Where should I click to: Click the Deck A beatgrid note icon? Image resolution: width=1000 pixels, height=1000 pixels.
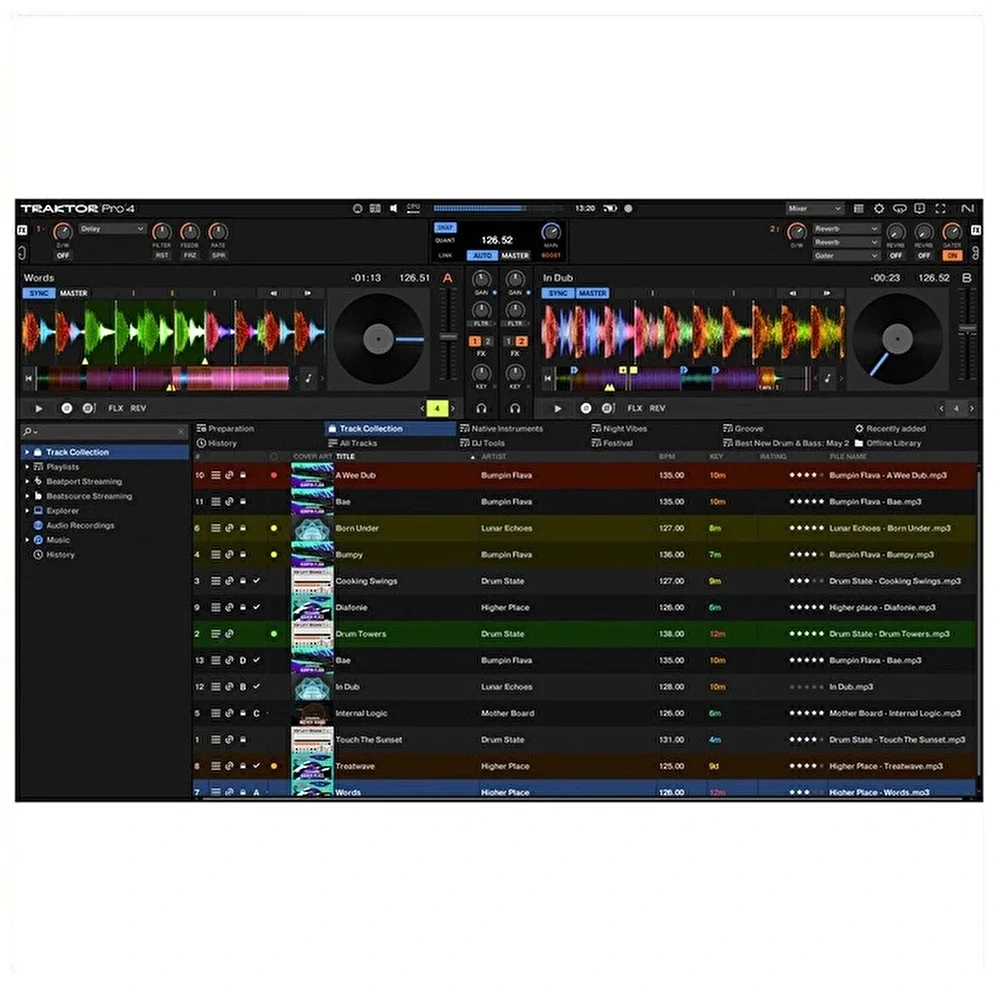(309, 379)
